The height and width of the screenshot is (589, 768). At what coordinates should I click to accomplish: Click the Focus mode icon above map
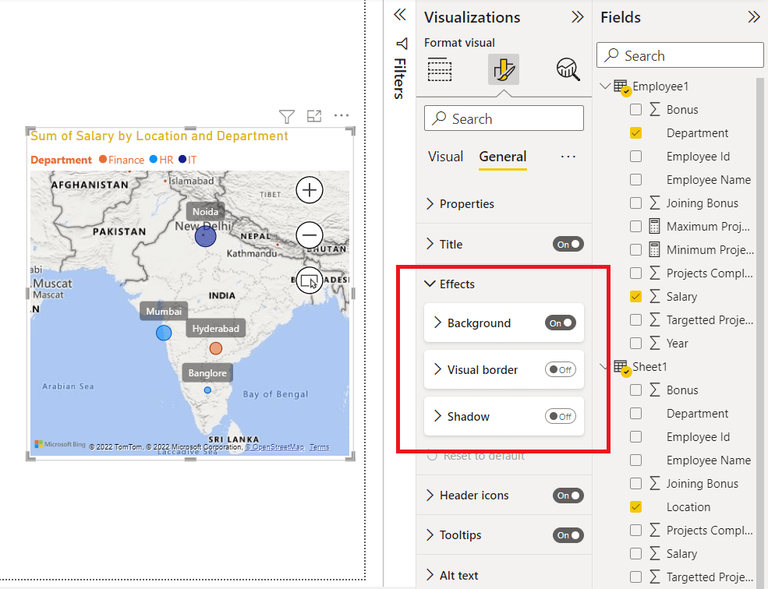point(314,116)
